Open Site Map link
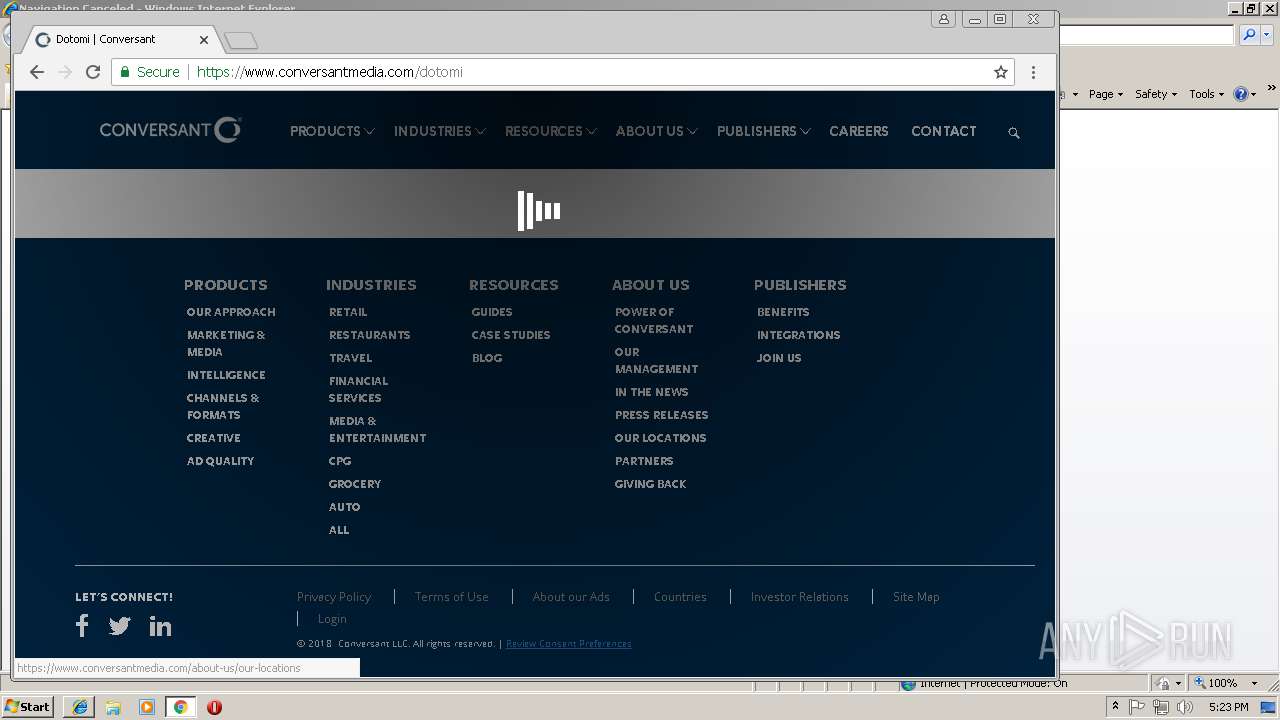Image resolution: width=1280 pixels, height=720 pixels. (916, 596)
